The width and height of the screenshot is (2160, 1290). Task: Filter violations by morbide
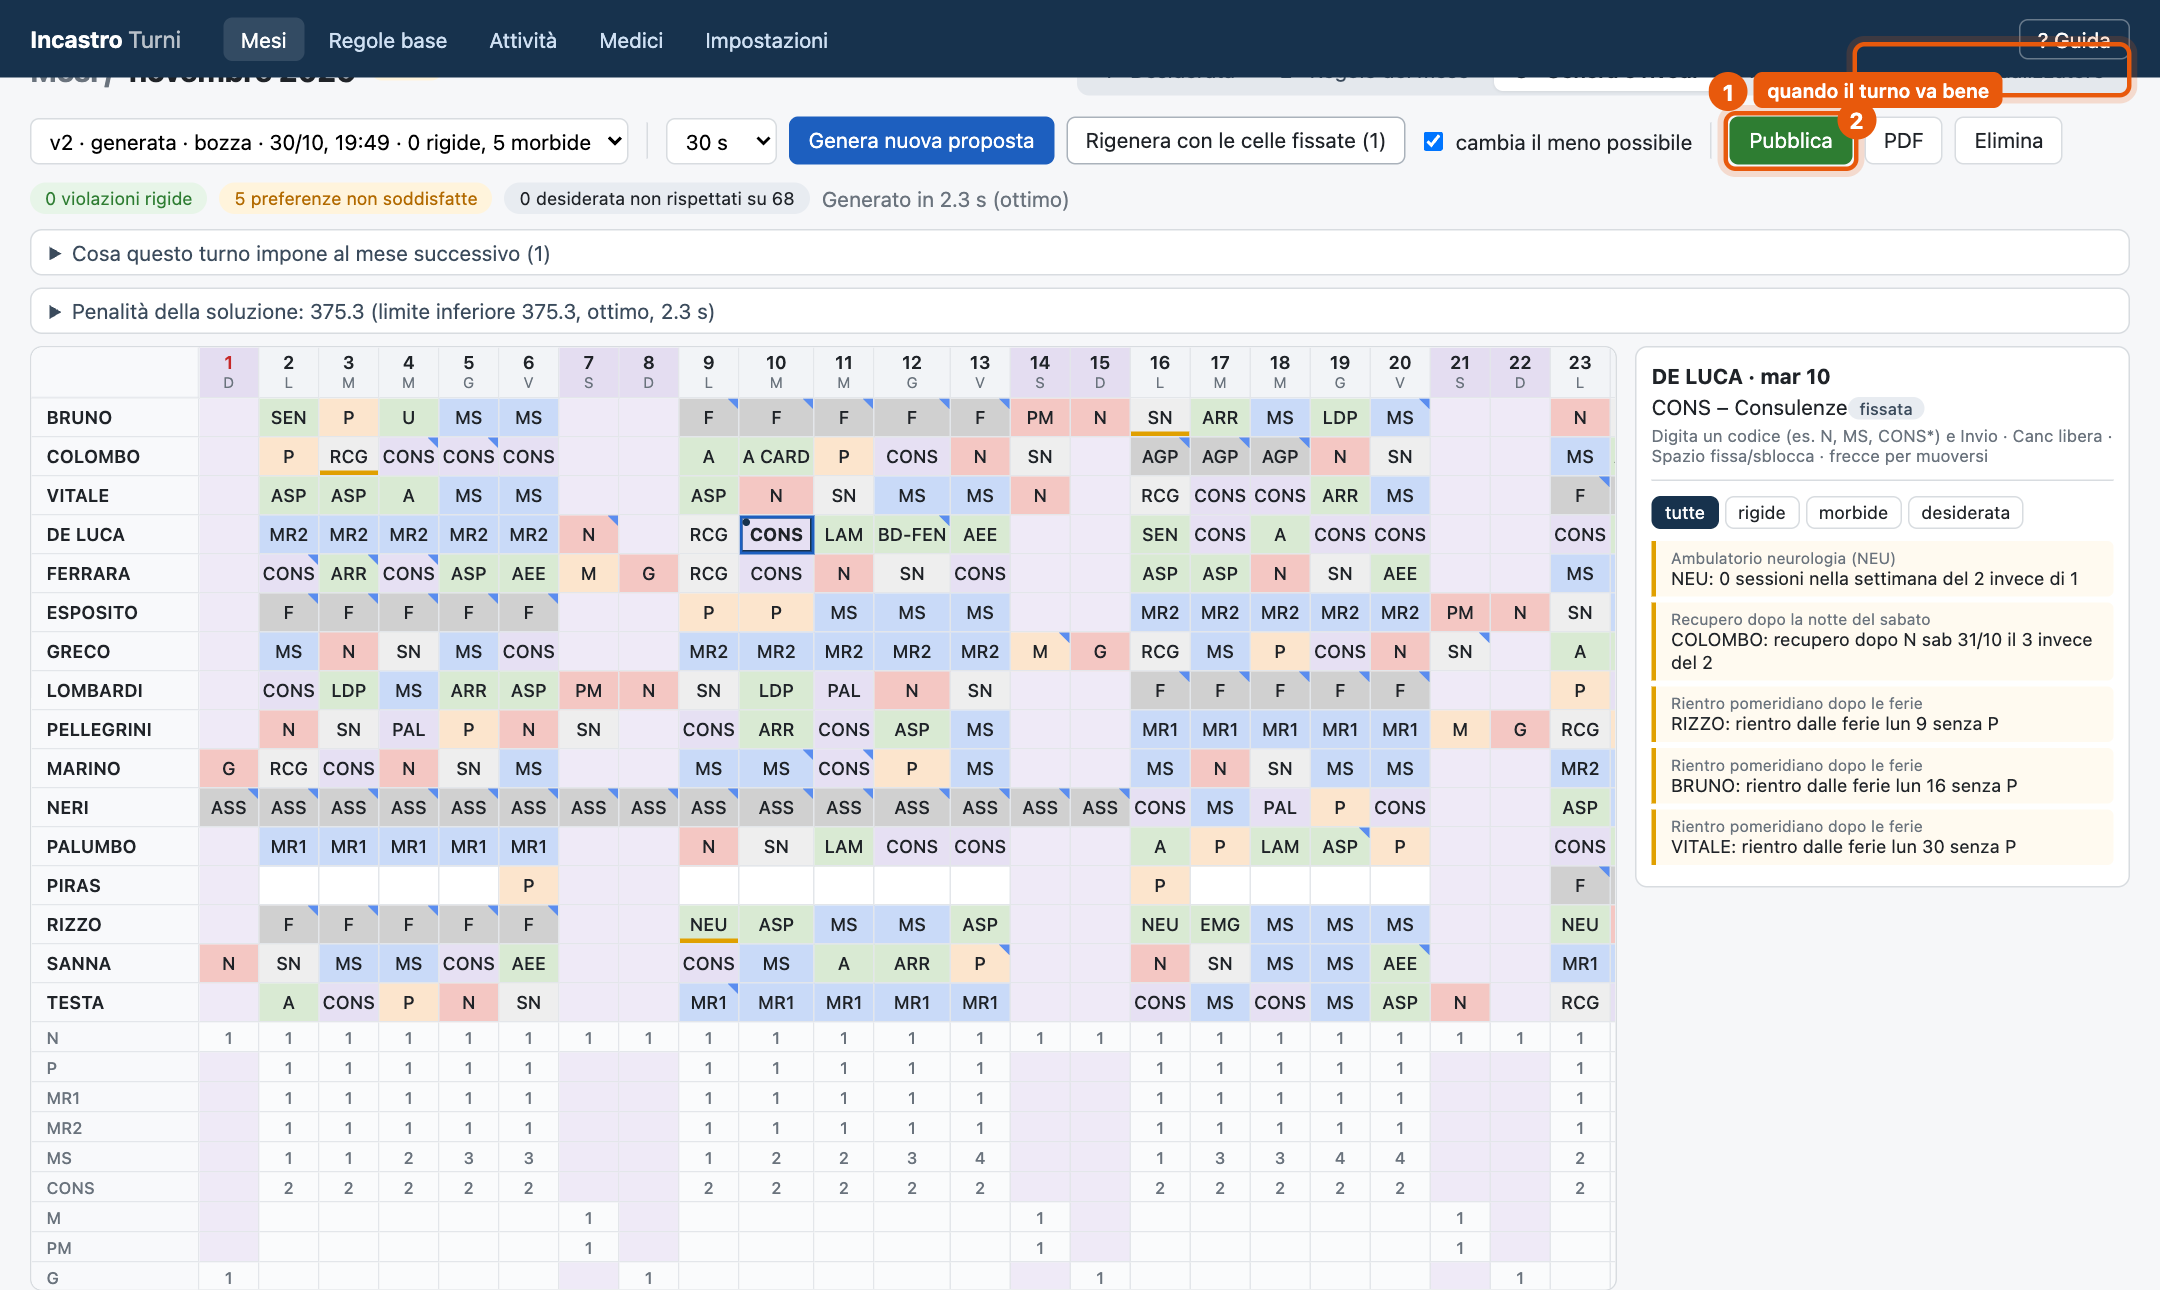point(1853,513)
